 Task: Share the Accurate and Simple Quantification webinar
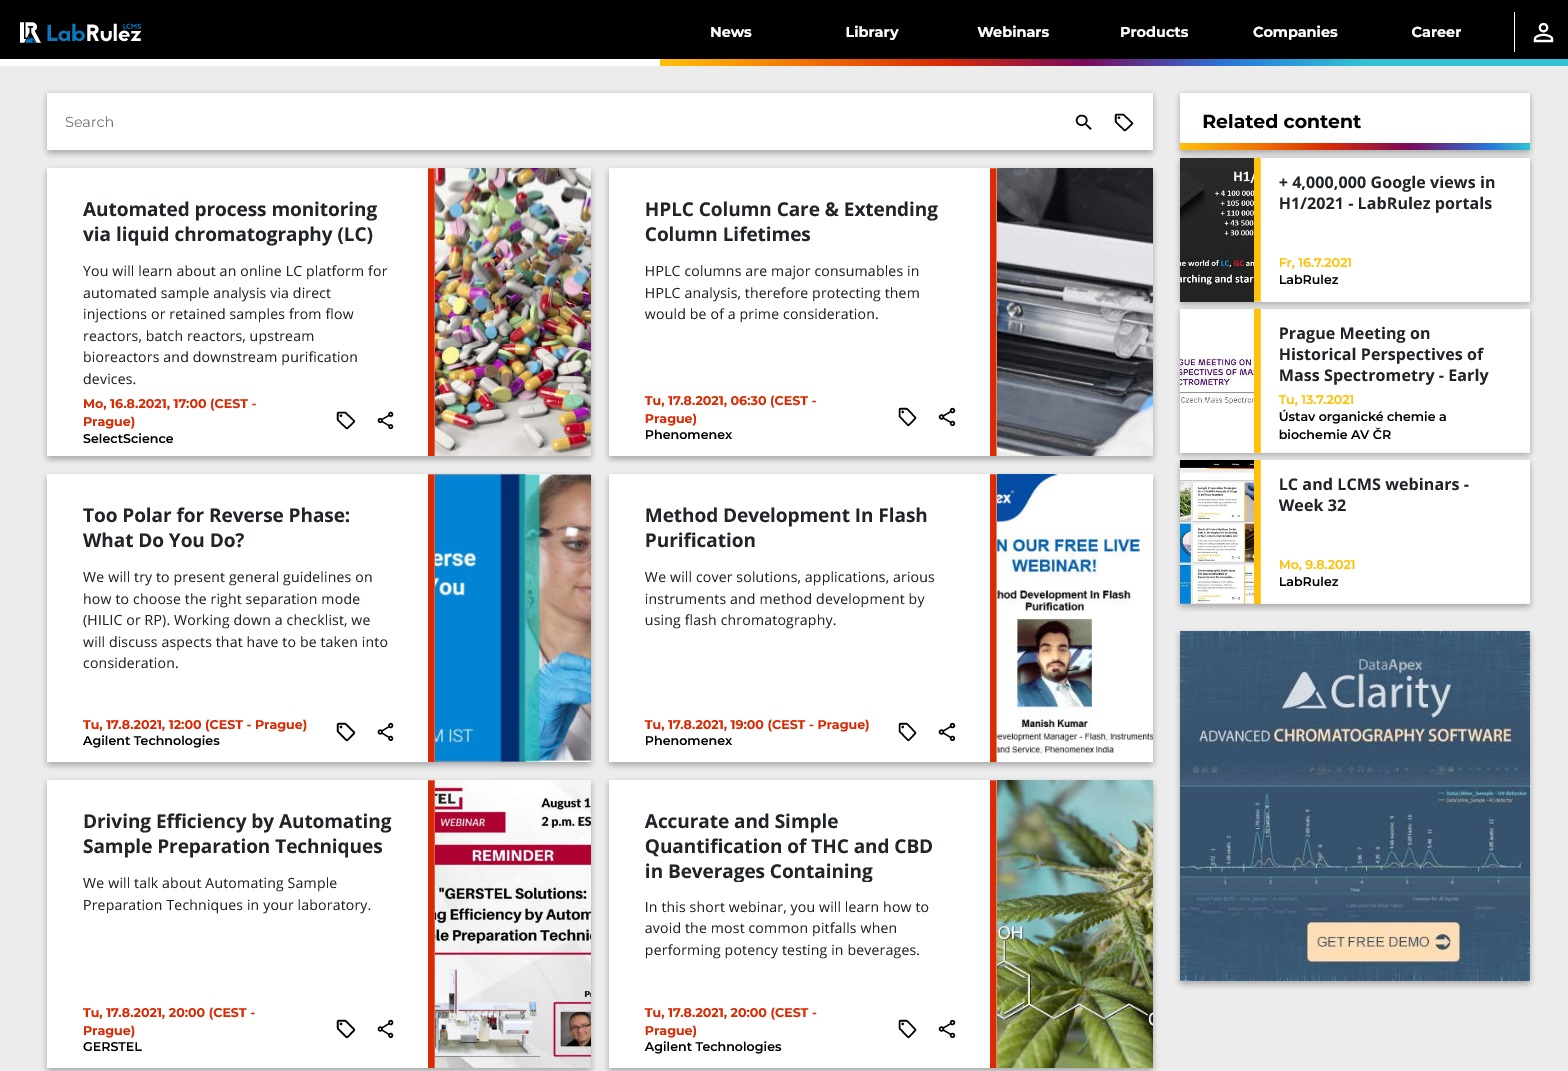[947, 1029]
